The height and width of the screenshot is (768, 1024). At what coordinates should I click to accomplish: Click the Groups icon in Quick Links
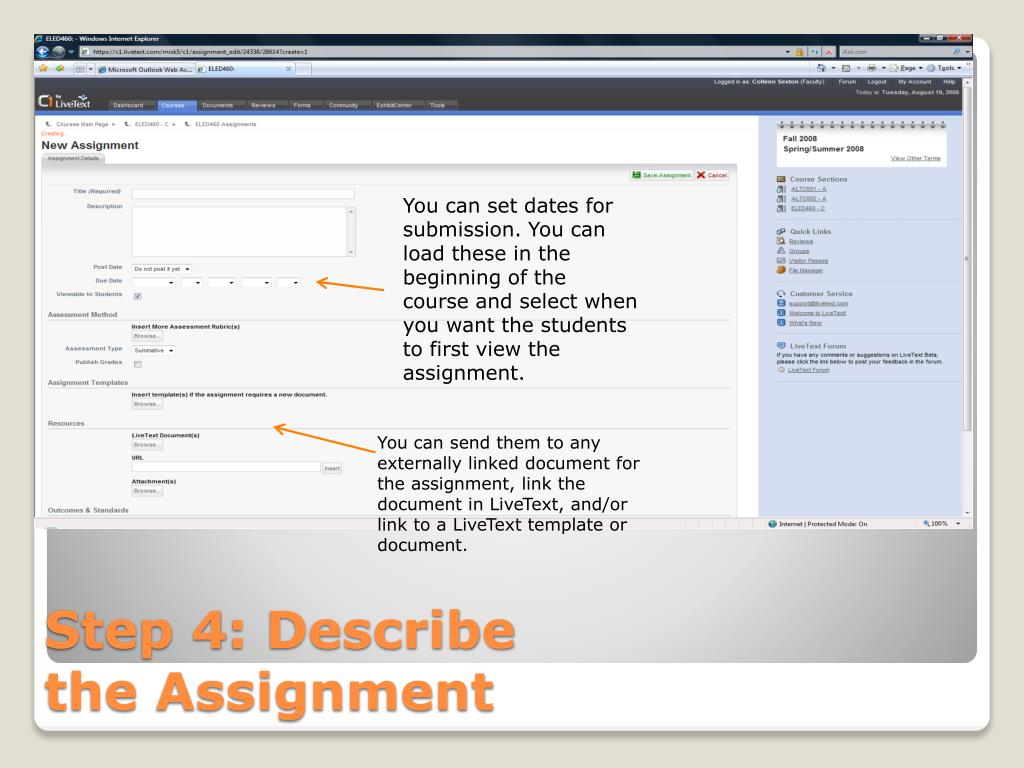pos(781,251)
